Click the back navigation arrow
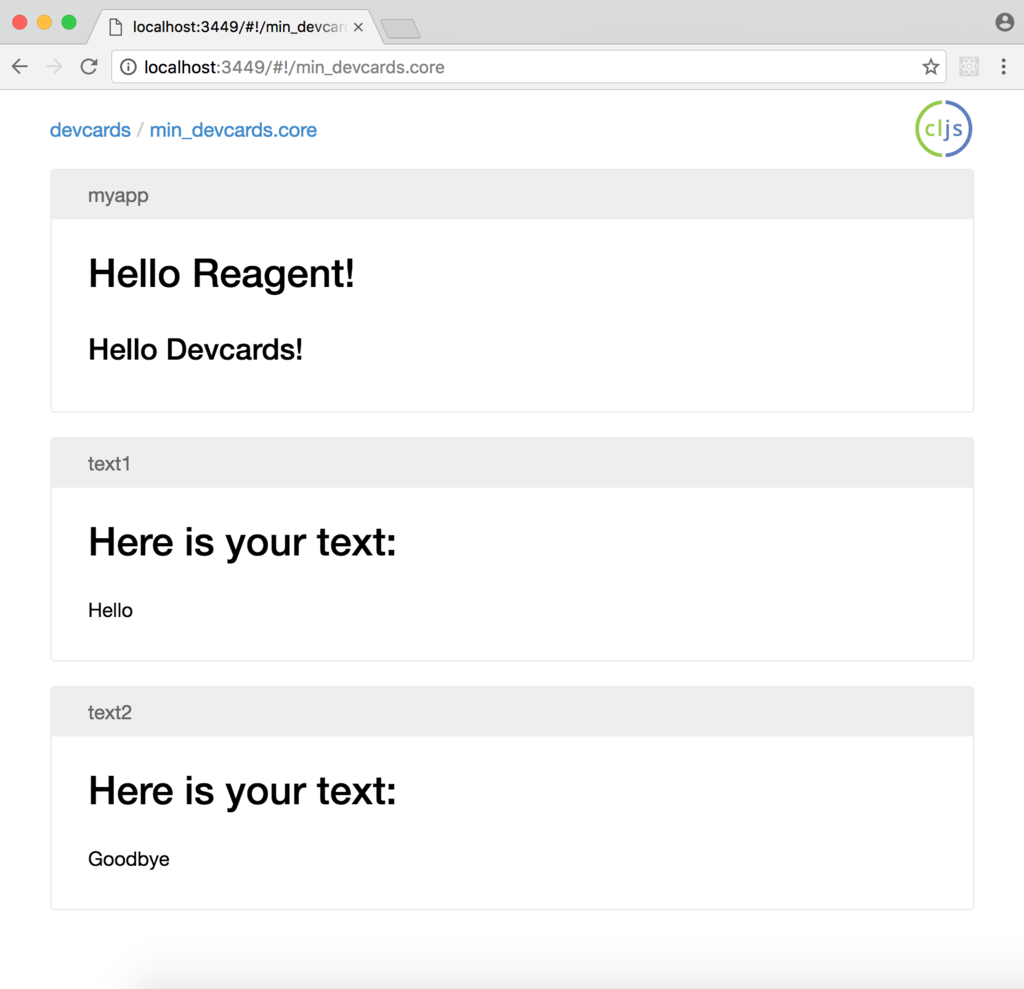Screen dimensions: 1024x989 (19, 66)
